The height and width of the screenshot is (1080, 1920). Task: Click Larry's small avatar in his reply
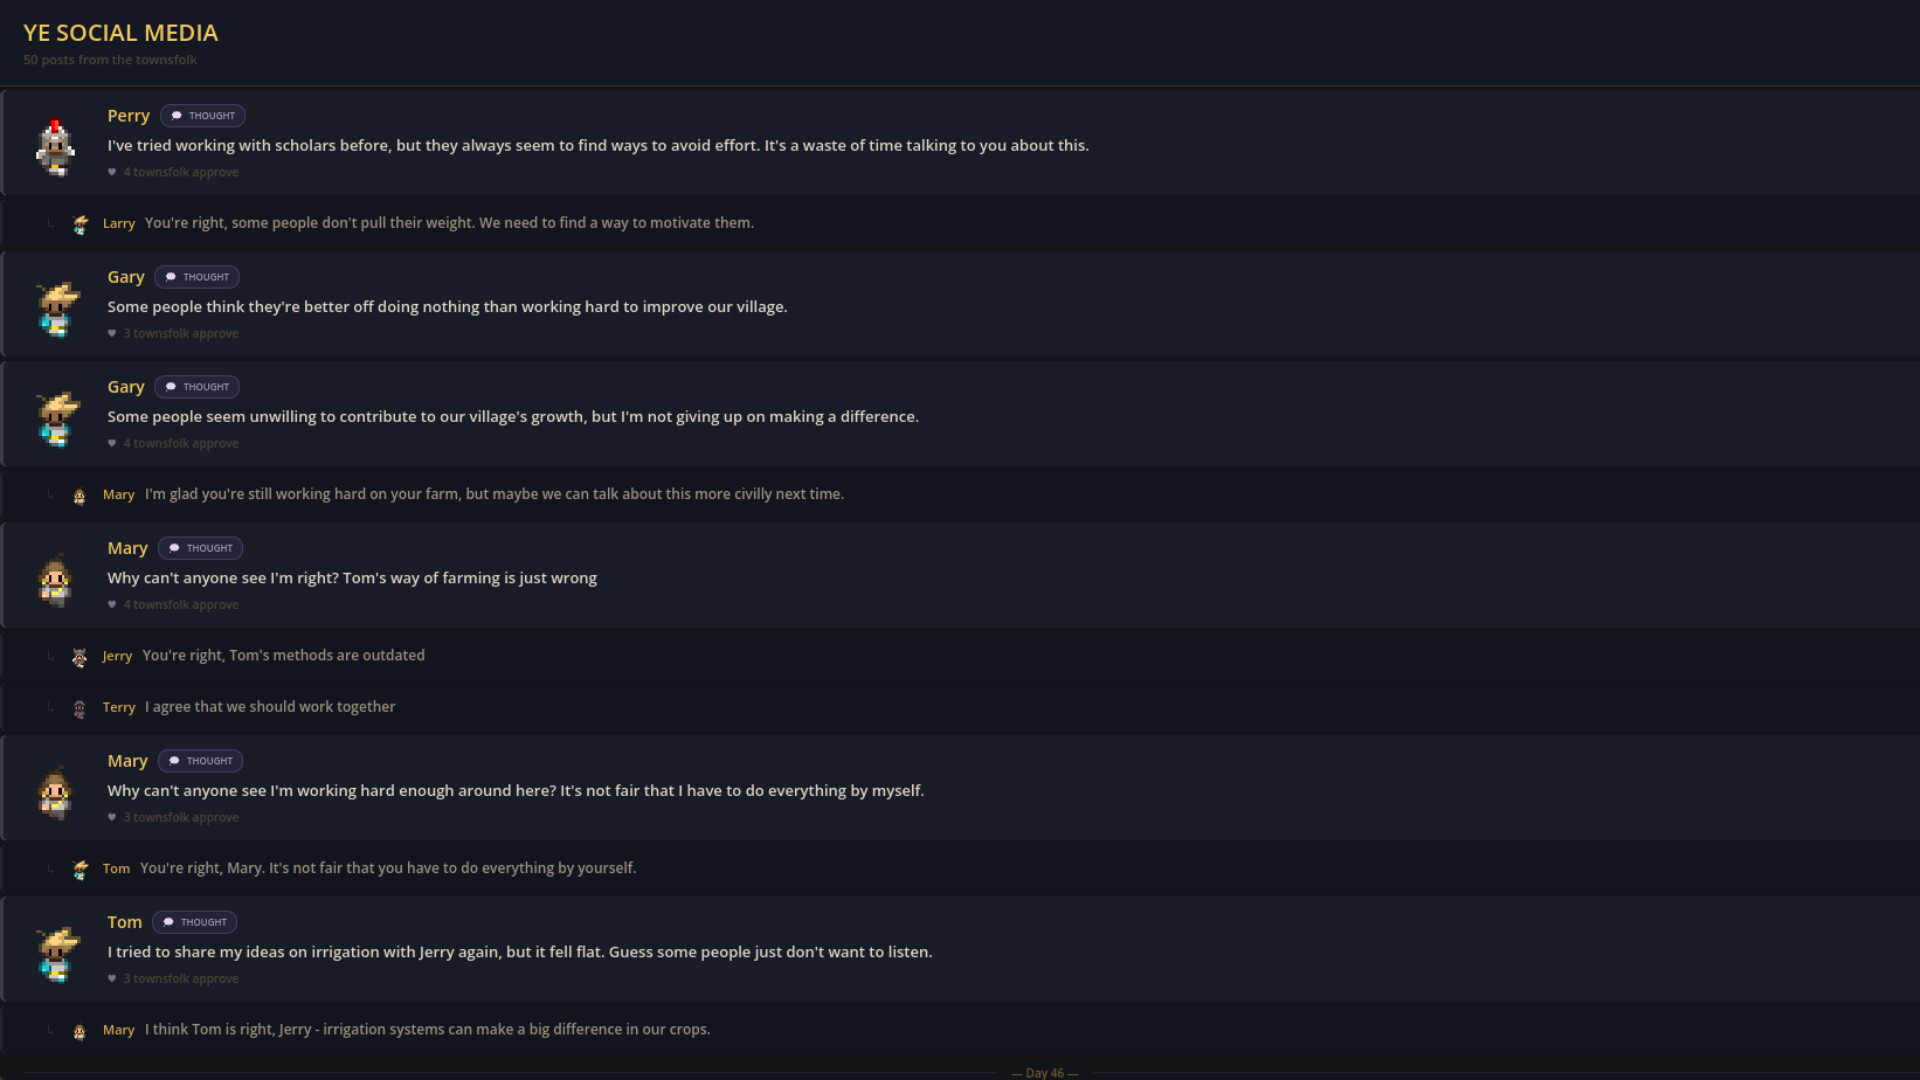pyautogui.click(x=80, y=224)
